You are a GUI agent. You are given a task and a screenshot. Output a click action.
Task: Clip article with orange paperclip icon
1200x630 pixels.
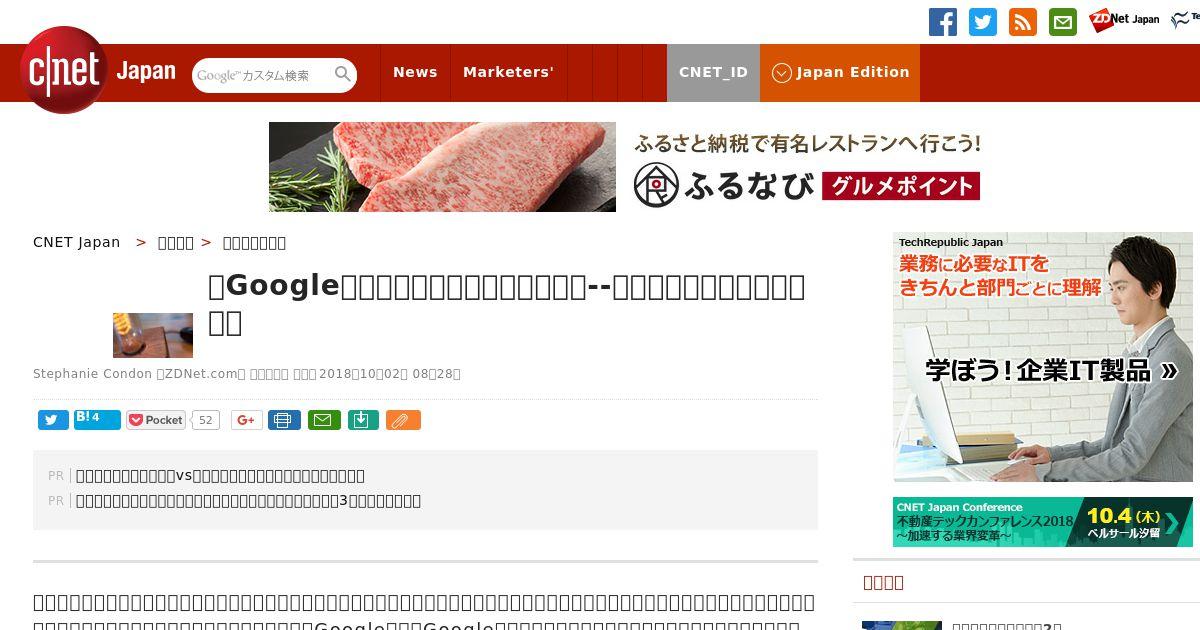(x=402, y=420)
